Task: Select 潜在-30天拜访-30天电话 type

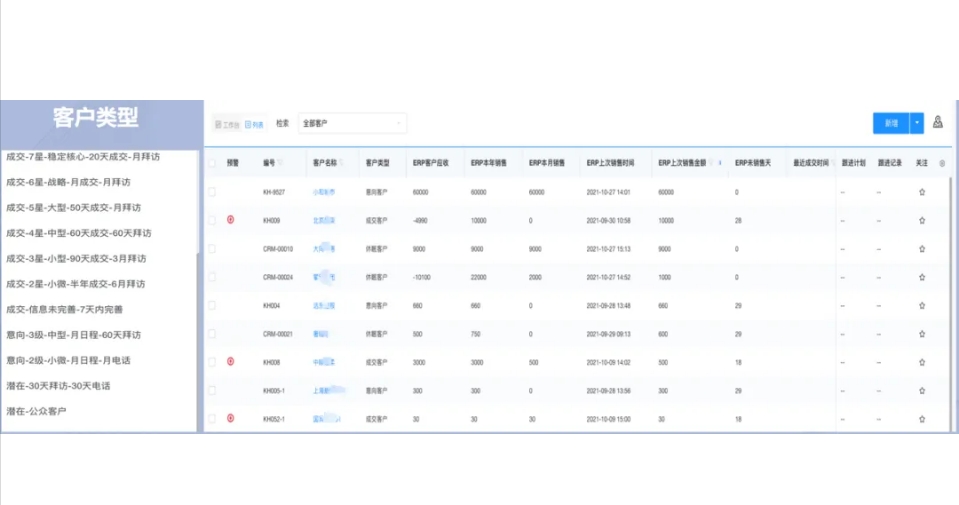Action: 59,386
